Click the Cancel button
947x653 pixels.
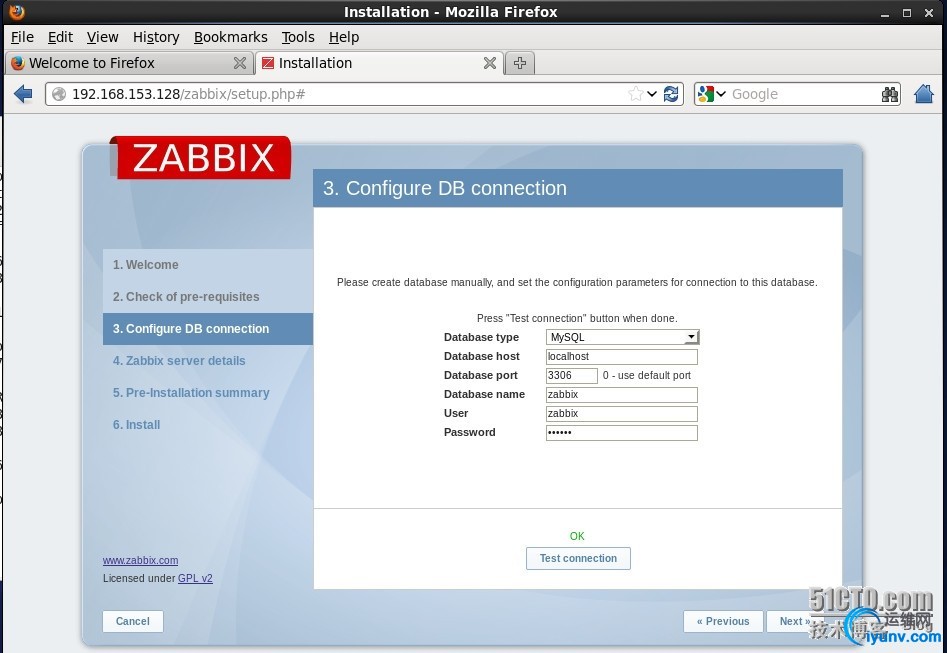[x=133, y=621]
